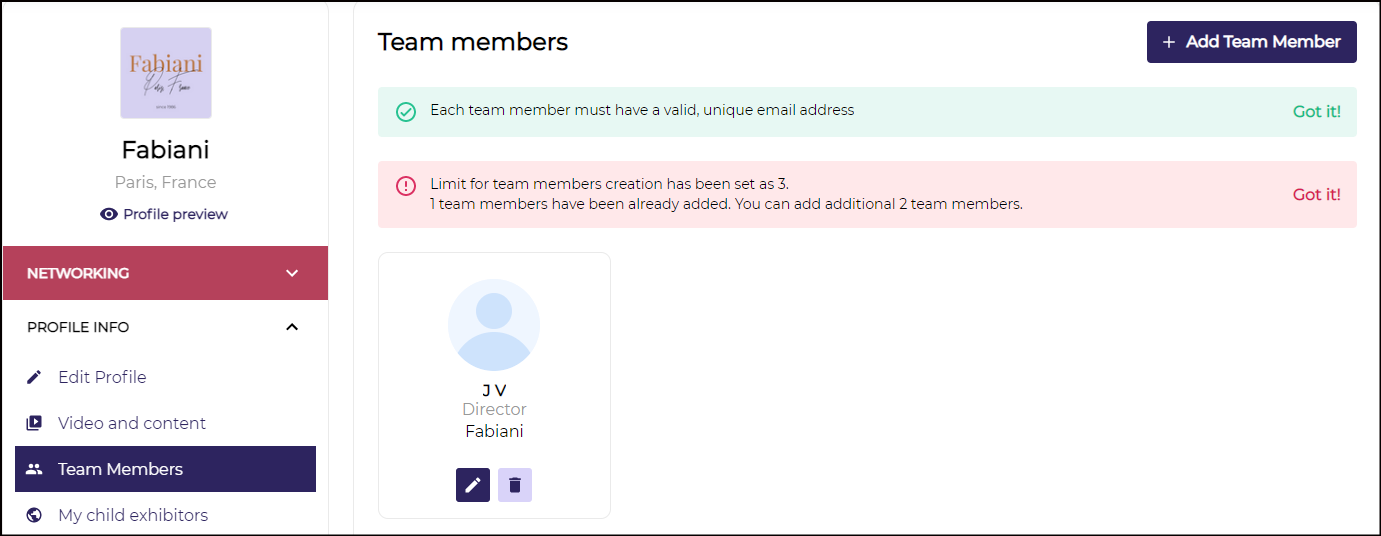The height and width of the screenshot is (536, 1381).
Task: Click the people icon beside Team Members
Action: tap(34, 469)
